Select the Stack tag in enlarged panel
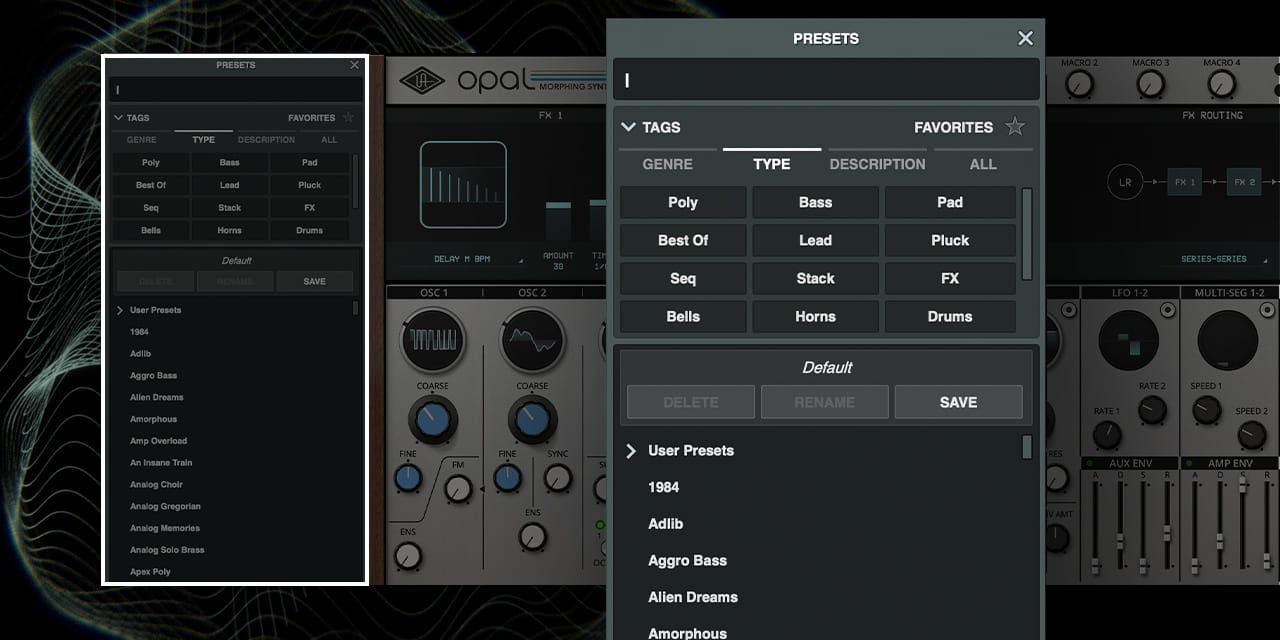The image size is (1280, 640). [x=816, y=278]
